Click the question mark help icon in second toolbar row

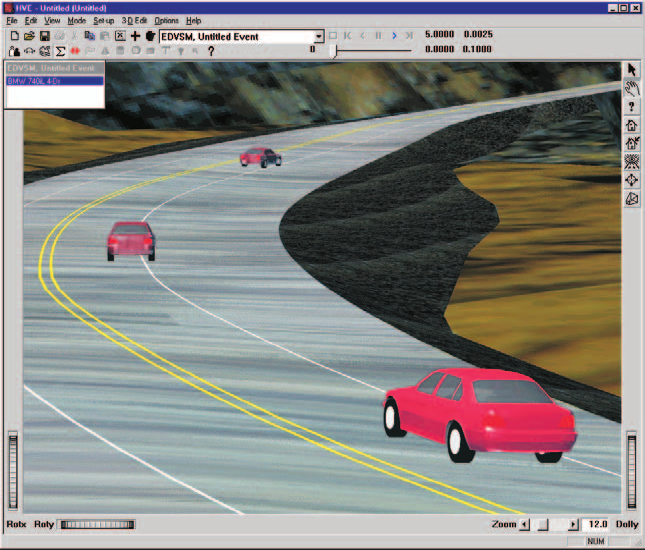211,51
